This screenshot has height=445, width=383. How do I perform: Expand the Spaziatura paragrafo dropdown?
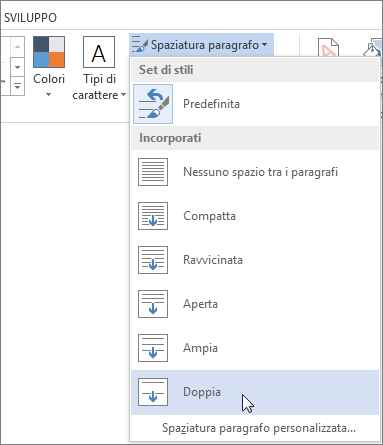[202, 45]
